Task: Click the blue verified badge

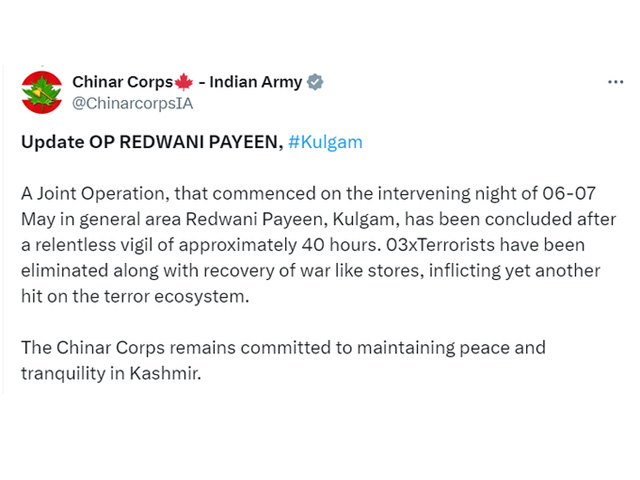Action: [315, 82]
